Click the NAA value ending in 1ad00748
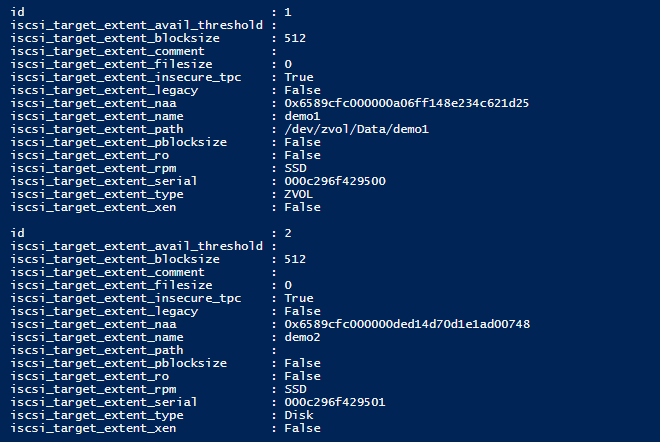The image size is (660, 442). point(406,324)
